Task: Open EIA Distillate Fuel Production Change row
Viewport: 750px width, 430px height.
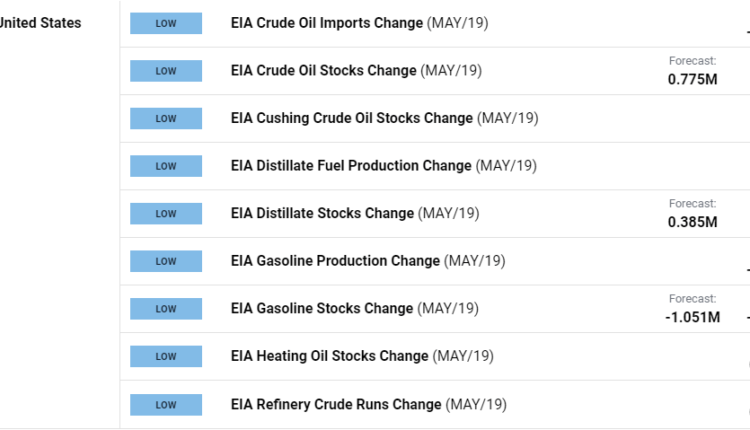Action: click(x=351, y=166)
